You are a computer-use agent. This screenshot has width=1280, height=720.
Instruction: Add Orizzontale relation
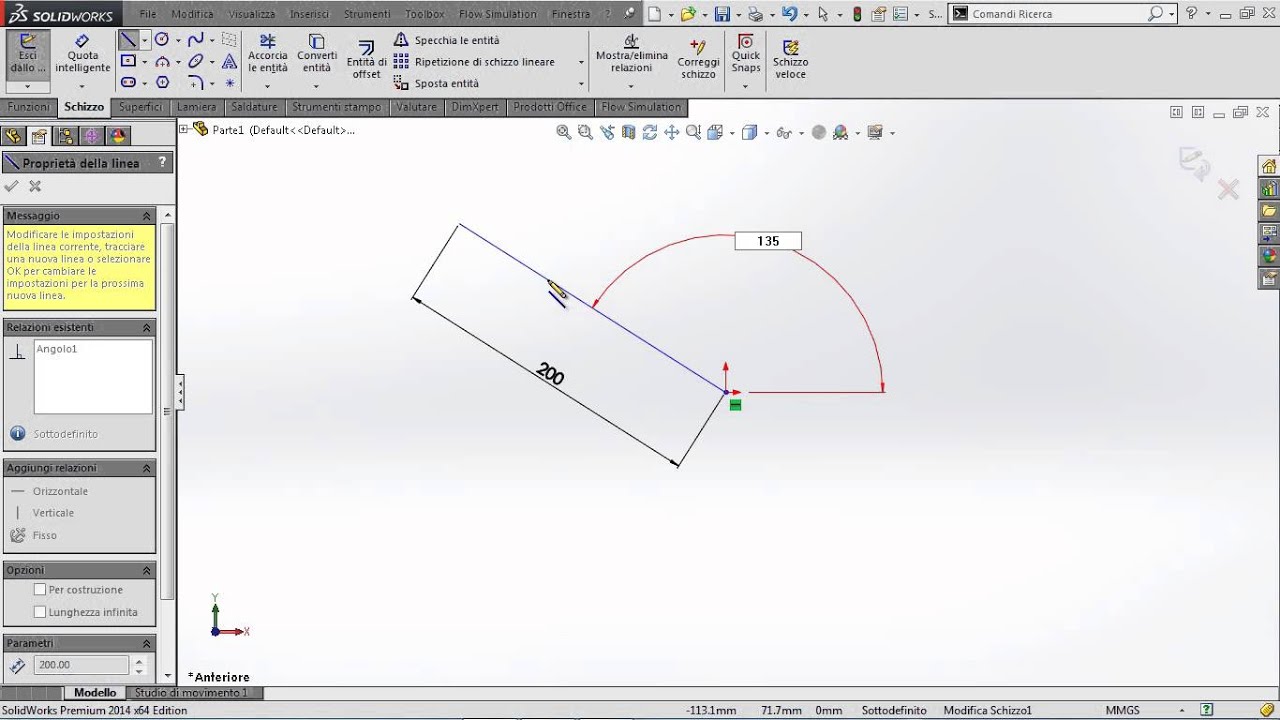click(x=49, y=491)
